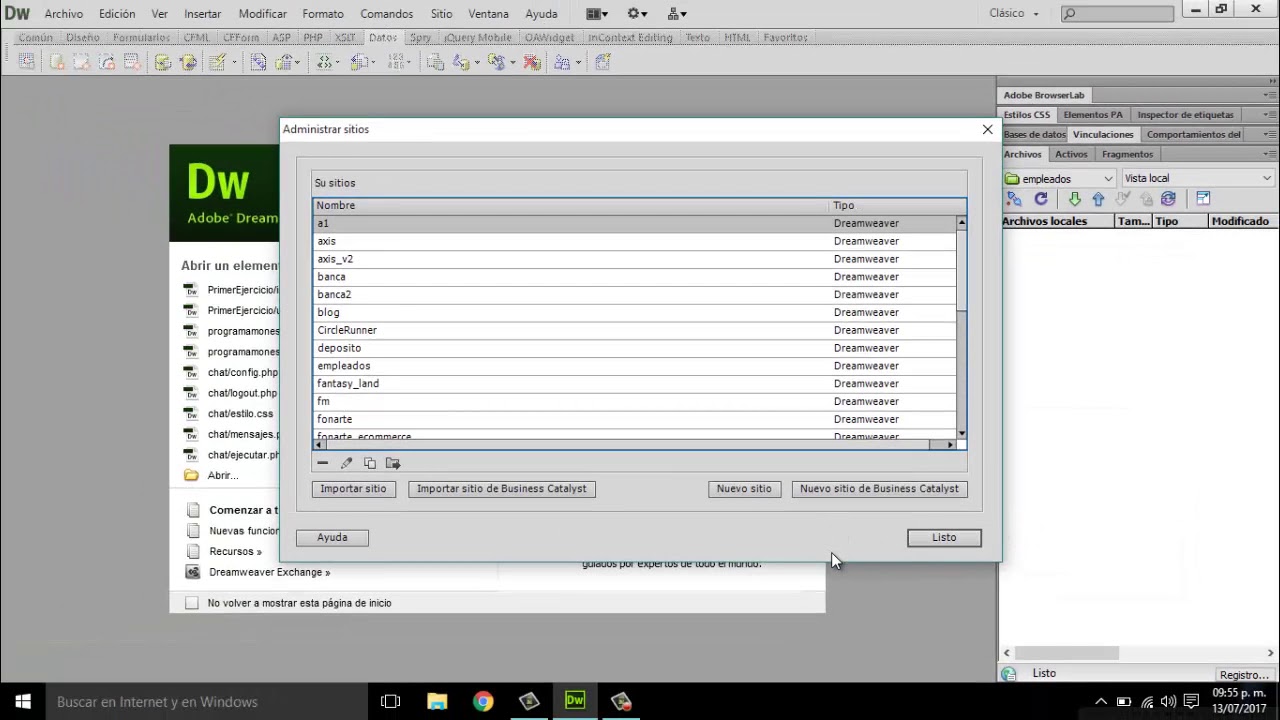The height and width of the screenshot is (720, 1280).
Task: Edit the selected site with pencil icon
Action: click(x=346, y=463)
